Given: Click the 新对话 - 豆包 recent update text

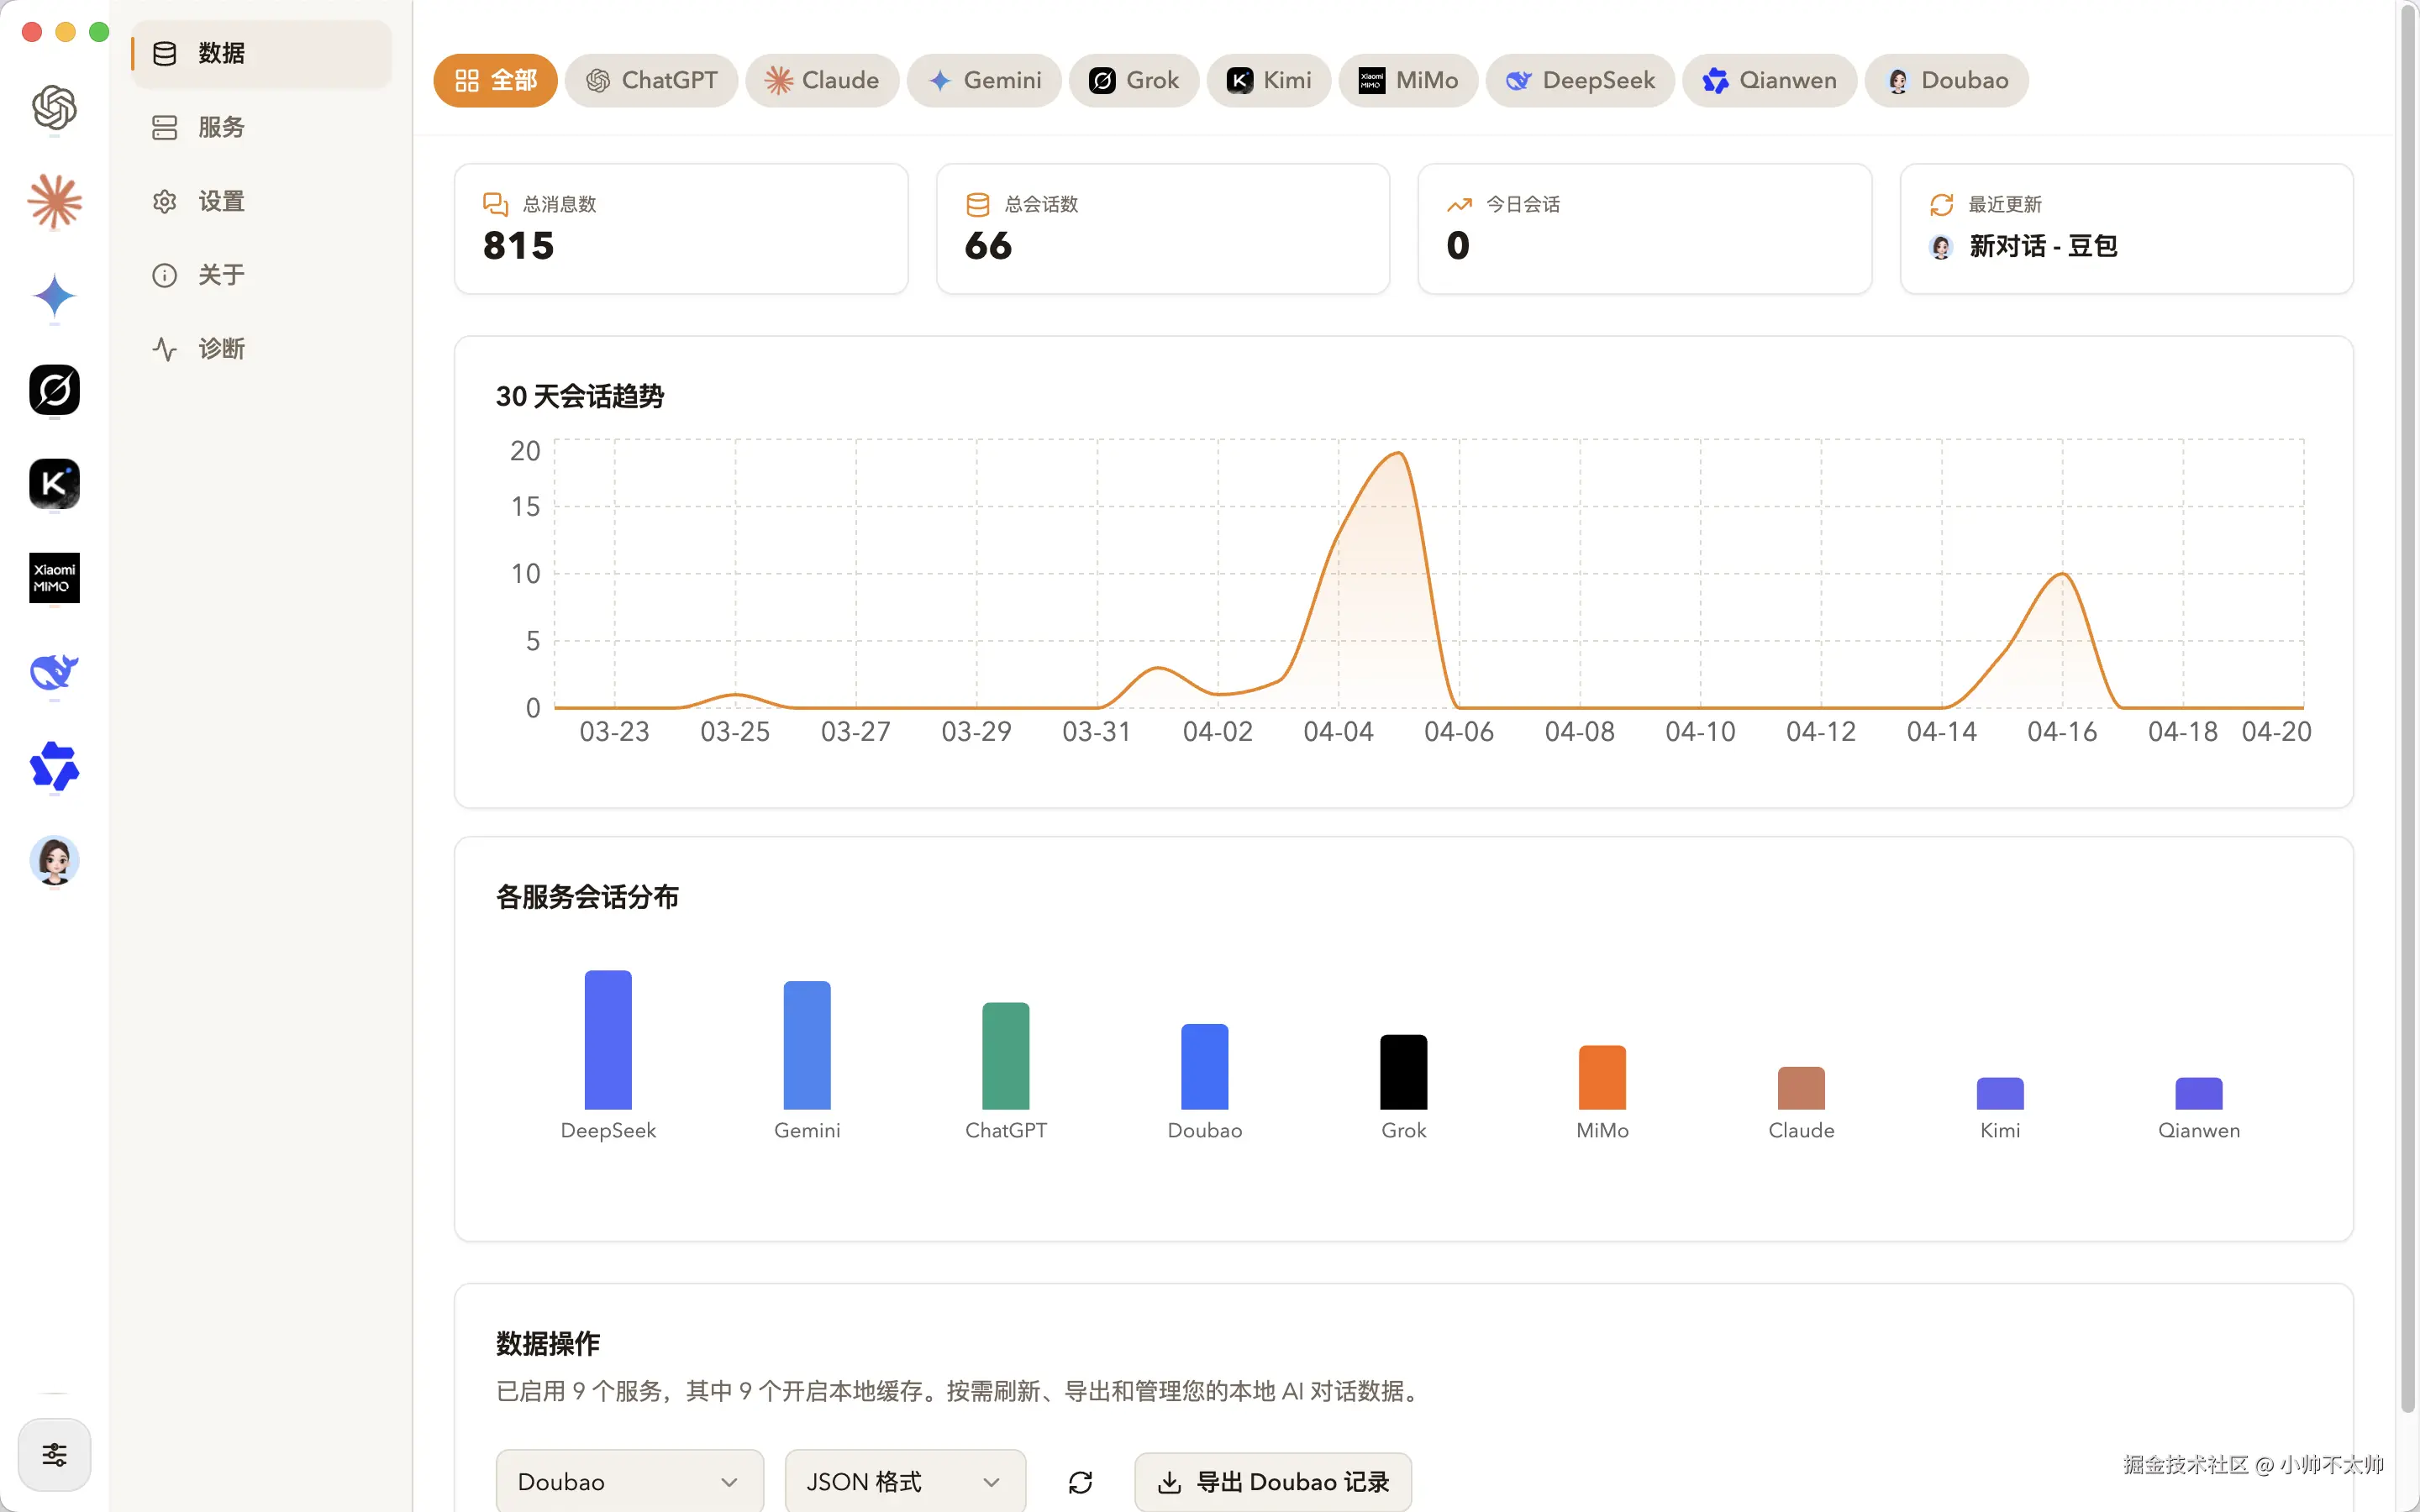Looking at the screenshot, I should tap(2043, 246).
